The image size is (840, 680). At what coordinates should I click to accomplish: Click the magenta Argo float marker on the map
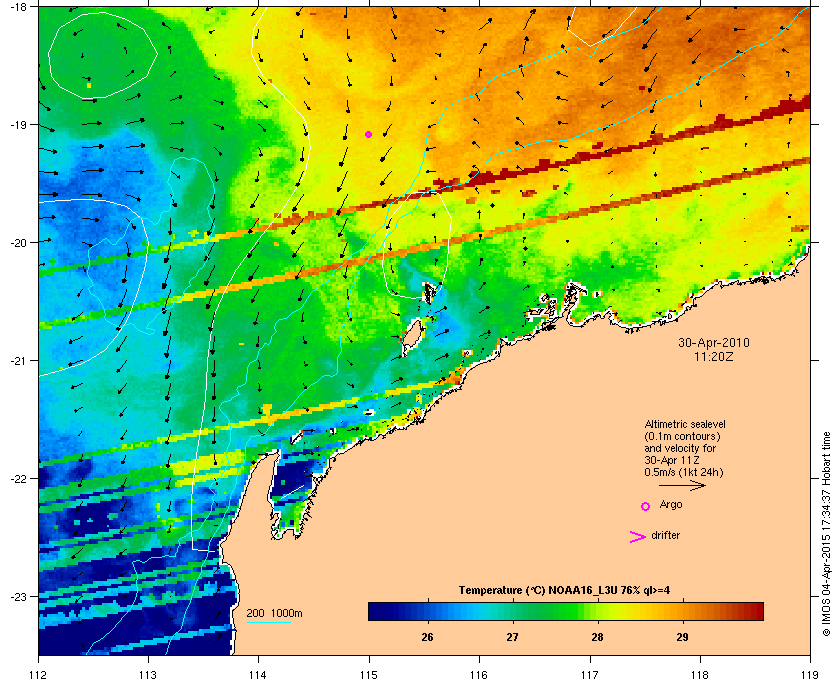[368, 134]
